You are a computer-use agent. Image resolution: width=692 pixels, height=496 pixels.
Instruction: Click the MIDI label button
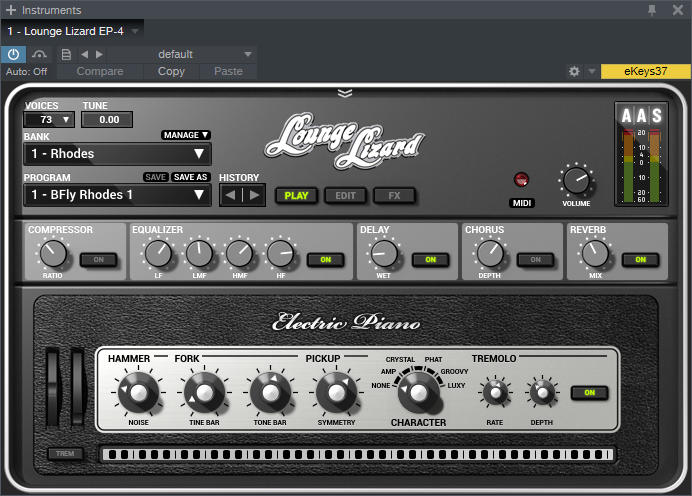click(x=522, y=203)
